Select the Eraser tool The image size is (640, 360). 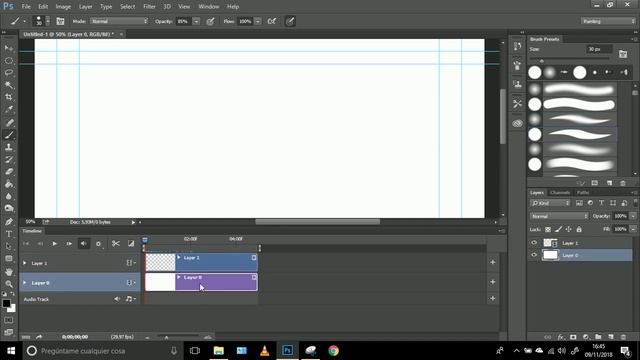(x=9, y=172)
